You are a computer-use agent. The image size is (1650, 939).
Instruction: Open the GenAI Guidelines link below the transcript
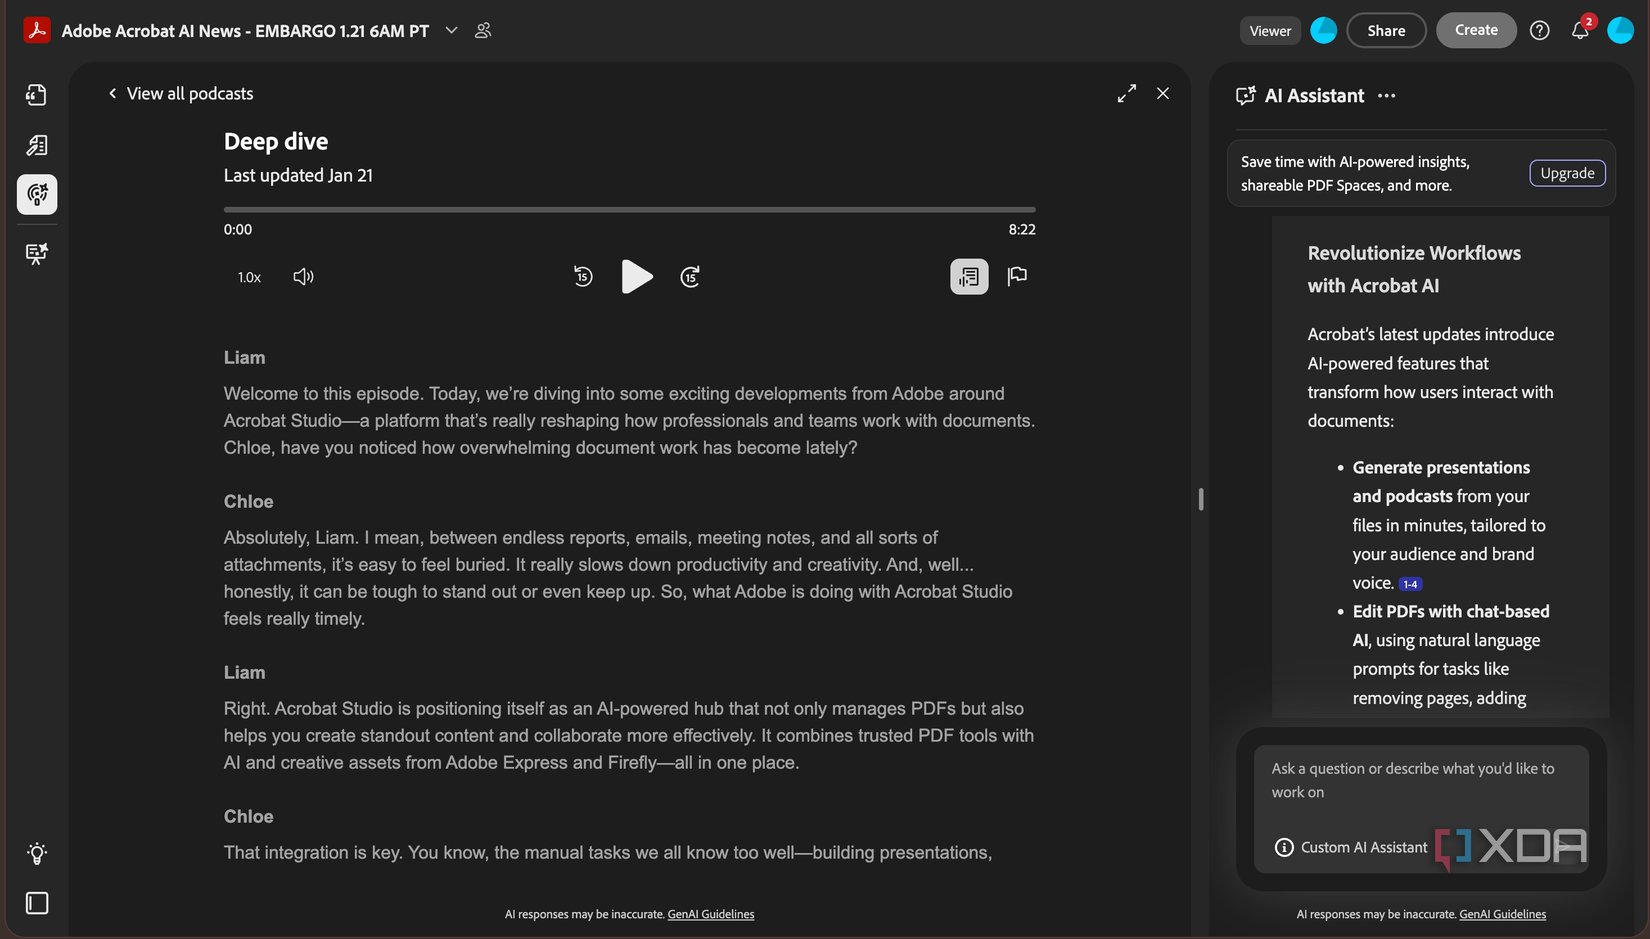click(710, 913)
